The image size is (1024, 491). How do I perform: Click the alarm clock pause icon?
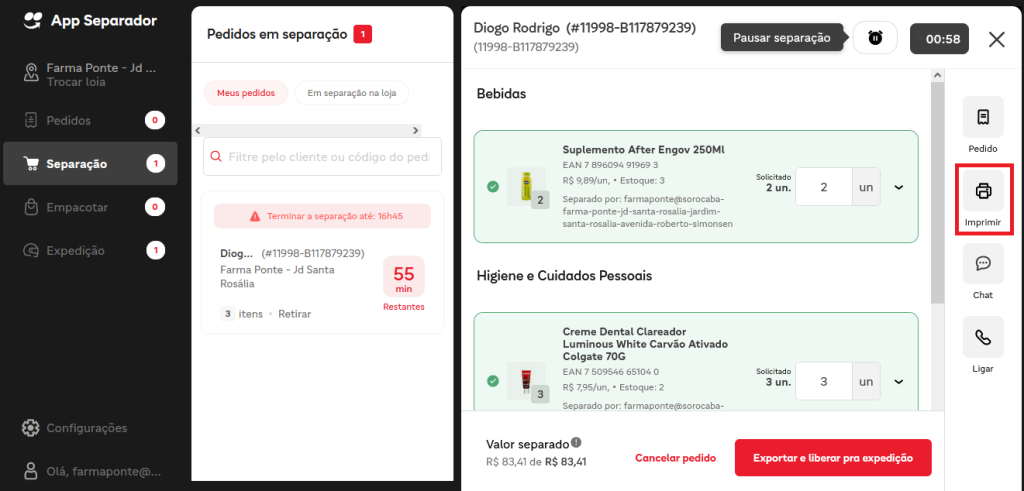[x=875, y=38]
